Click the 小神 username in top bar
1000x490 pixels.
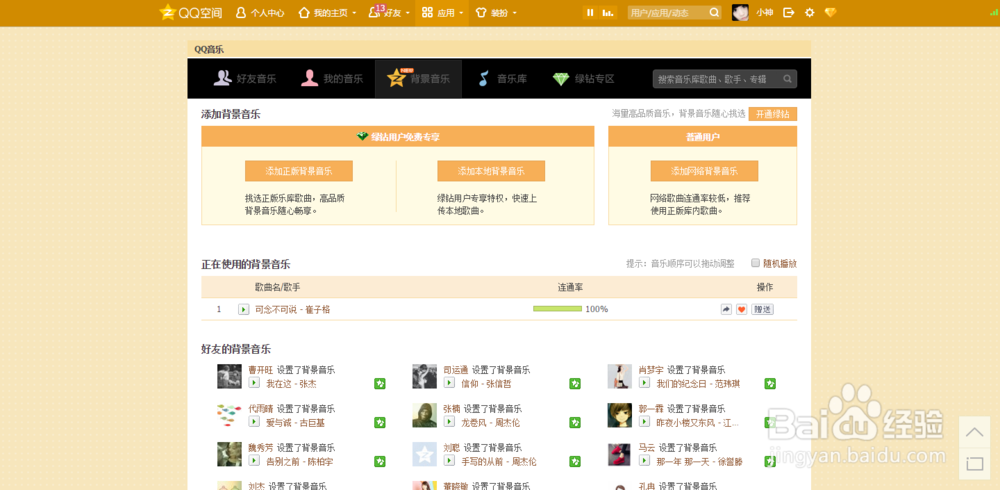[x=765, y=13]
